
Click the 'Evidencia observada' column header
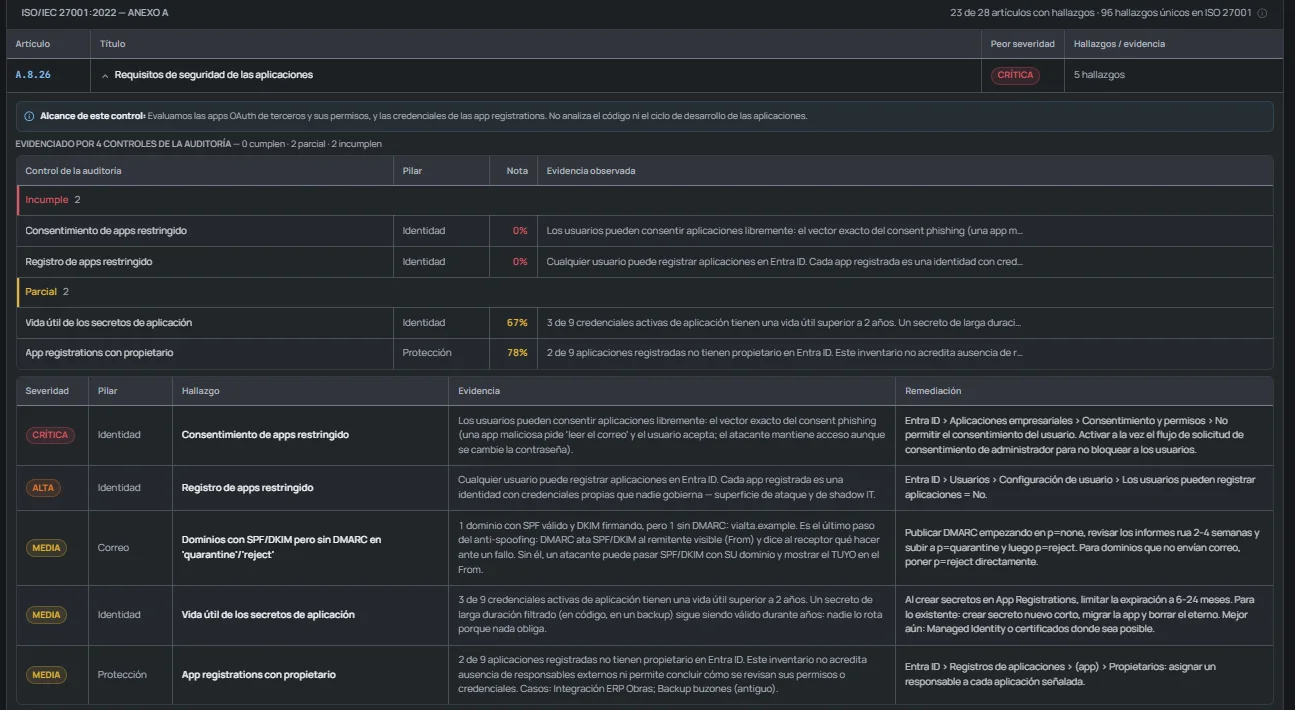[x=591, y=171]
